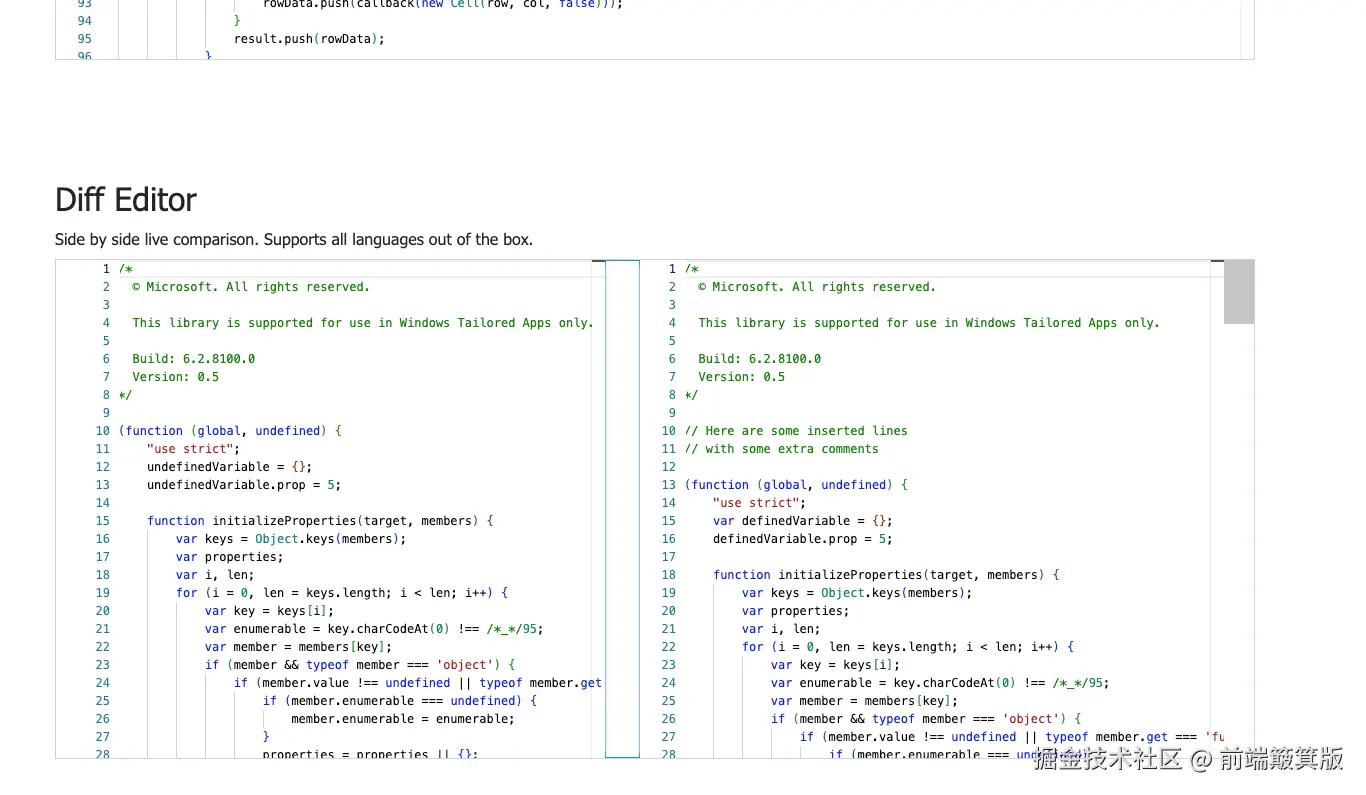Click left pane 'Build: 6.2.8100.0' line
The width and height of the screenshot is (1366, 795).
click(193, 359)
